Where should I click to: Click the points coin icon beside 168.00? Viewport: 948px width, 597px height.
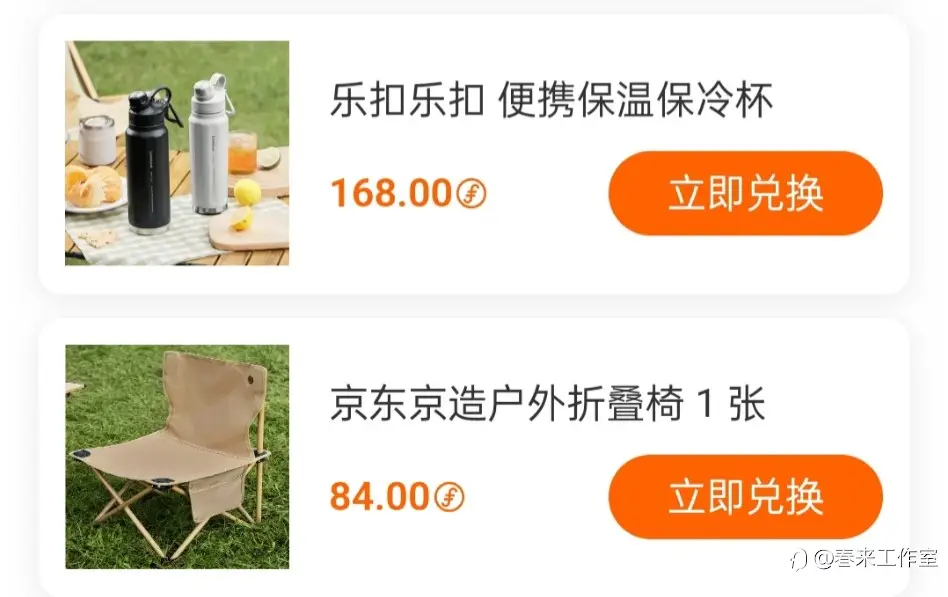(x=471, y=194)
